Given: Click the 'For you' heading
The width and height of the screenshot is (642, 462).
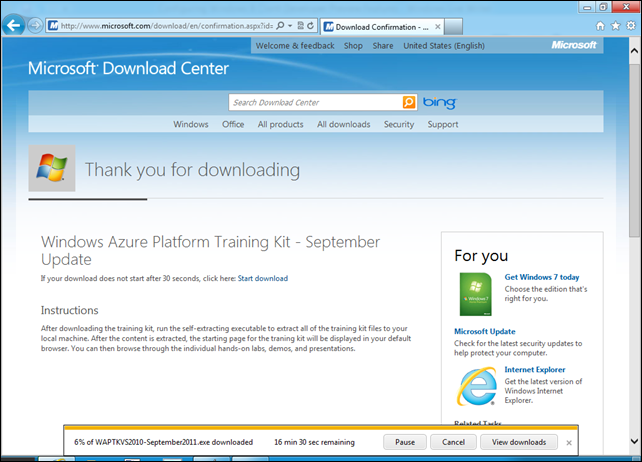Looking at the screenshot, I should point(481,256).
